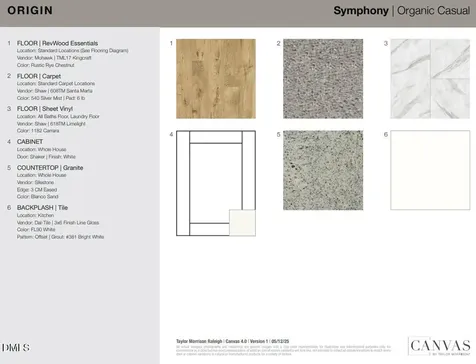Viewport: 476px width, 364px height.
Task: Select the CABINET heading
Action: click(x=30, y=142)
